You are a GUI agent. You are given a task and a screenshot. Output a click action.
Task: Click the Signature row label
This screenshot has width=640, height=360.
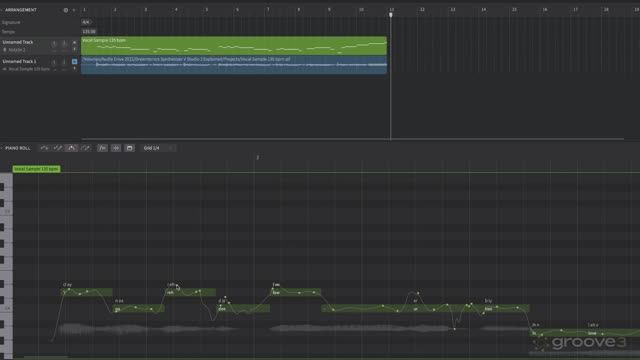11,22
